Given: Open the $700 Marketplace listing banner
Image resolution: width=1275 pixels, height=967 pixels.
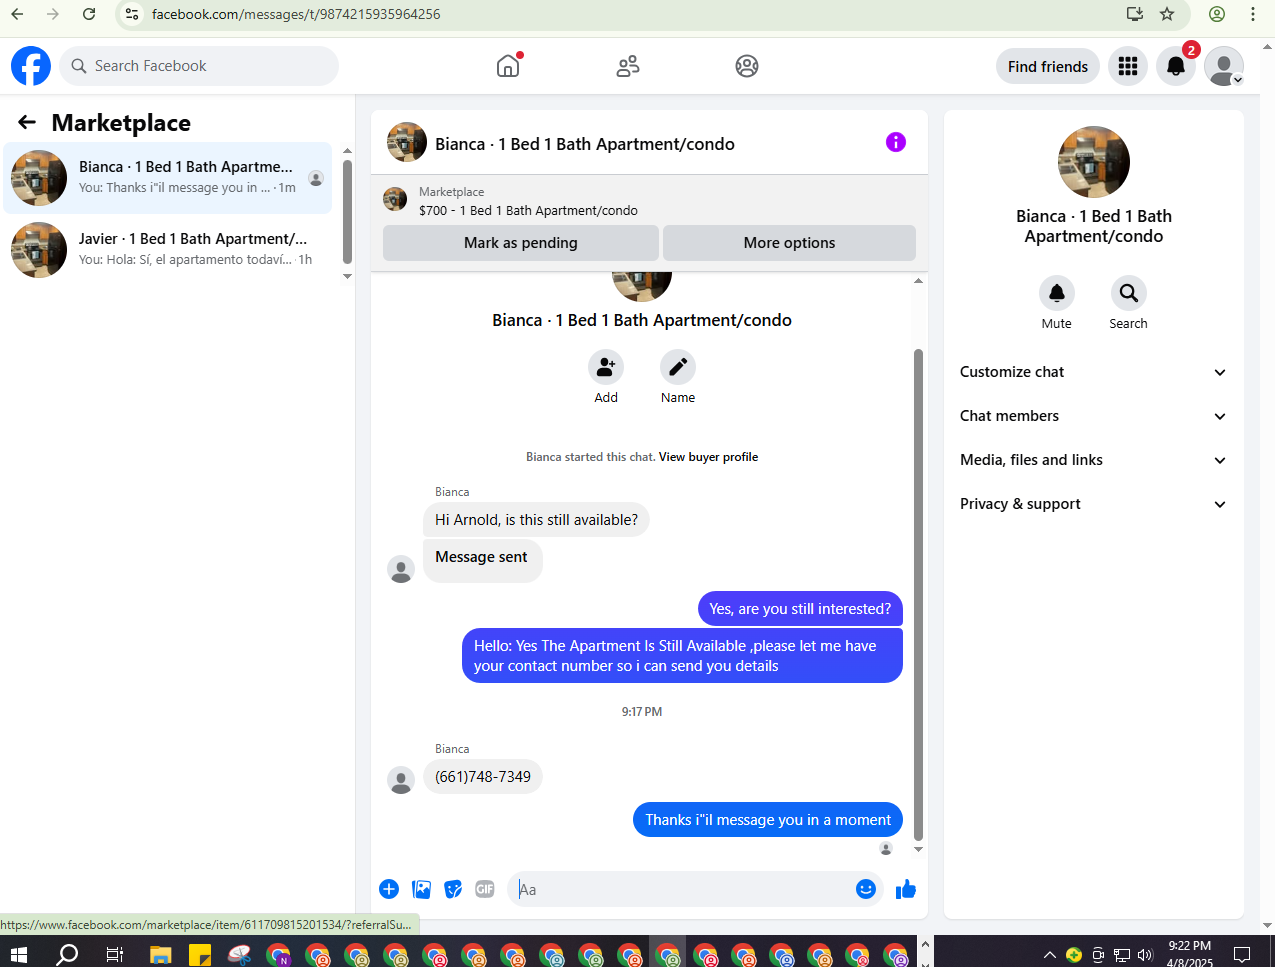Looking at the screenshot, I should point(649,201).
